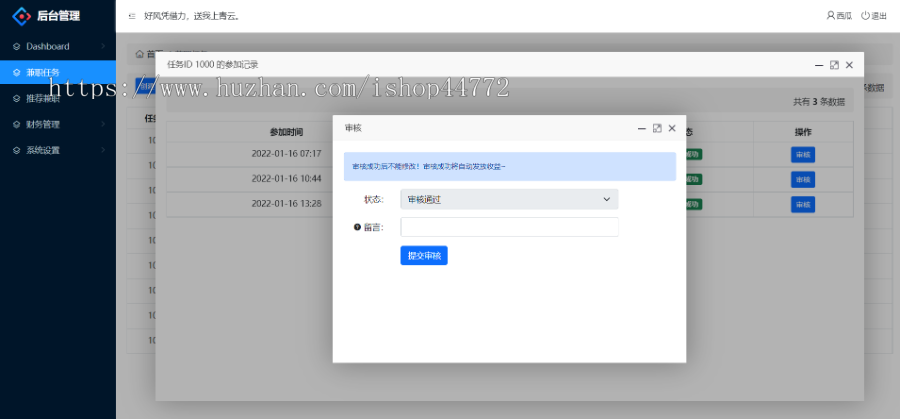
Task: Click 审核 button for 13:28 record
Action: tap(802, 204)
